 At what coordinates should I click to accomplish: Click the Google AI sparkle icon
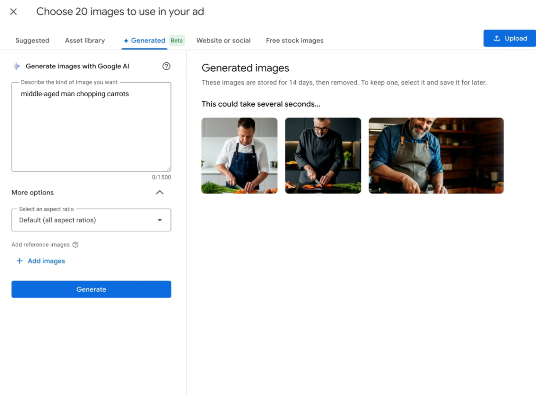(16, 66)
